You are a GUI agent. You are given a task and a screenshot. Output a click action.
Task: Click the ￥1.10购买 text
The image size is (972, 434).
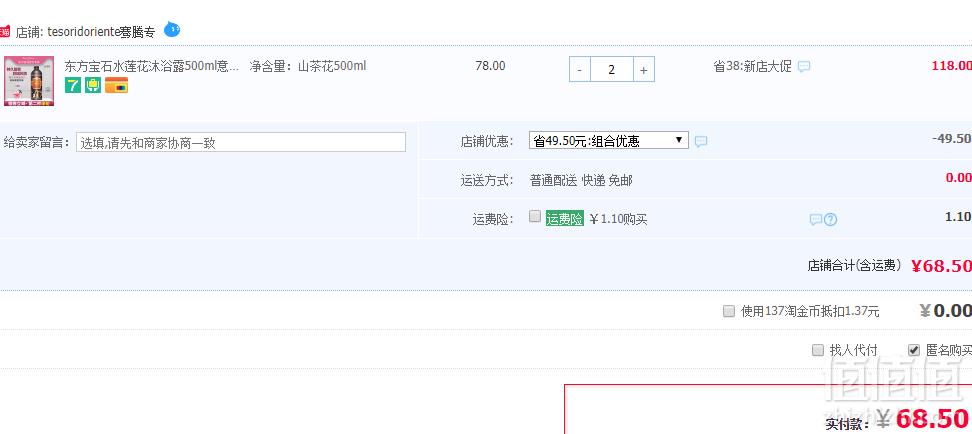click(x=618, y=219)
